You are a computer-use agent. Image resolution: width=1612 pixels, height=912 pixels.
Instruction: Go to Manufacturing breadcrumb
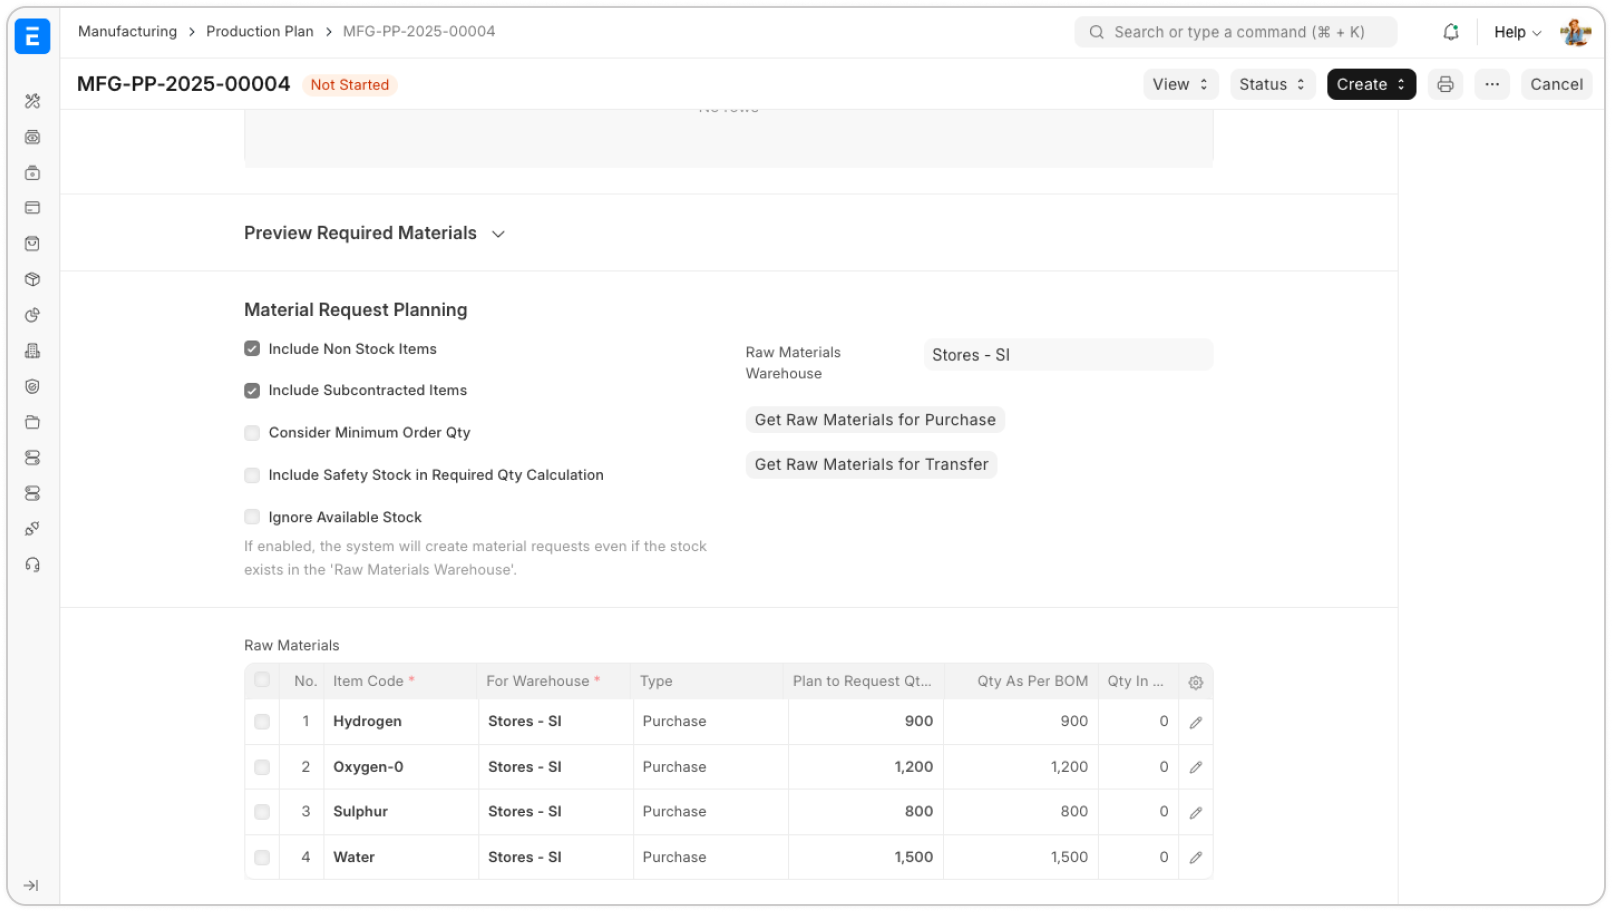coord(127,31)
